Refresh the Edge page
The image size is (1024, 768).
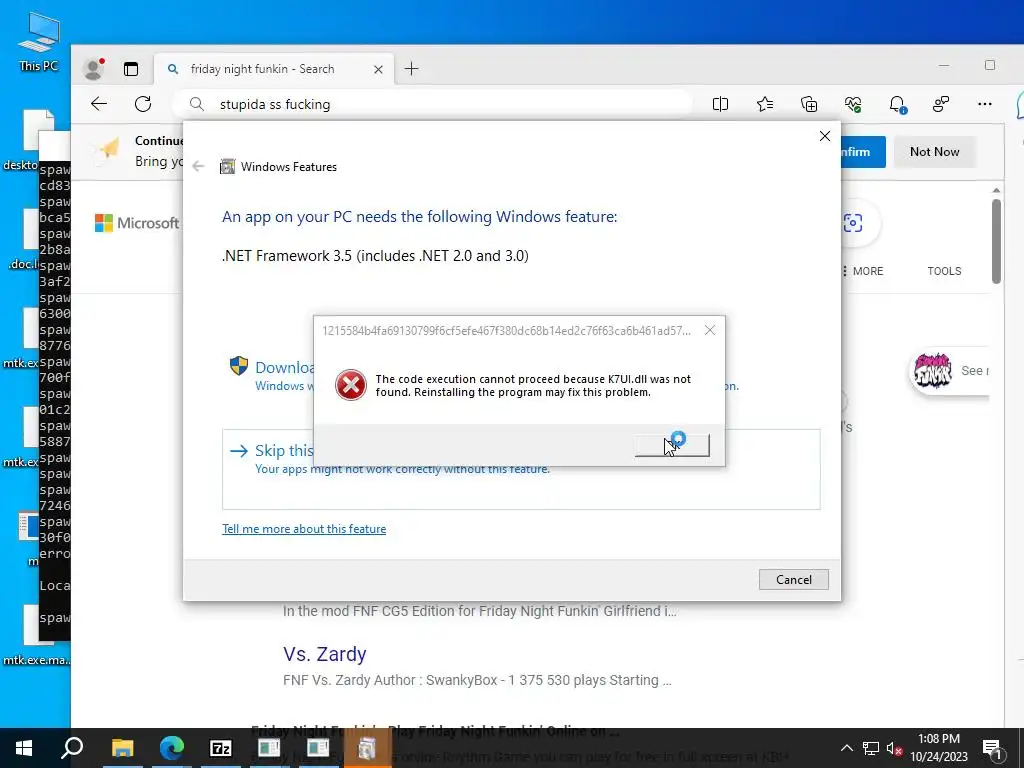pos(143,104)
